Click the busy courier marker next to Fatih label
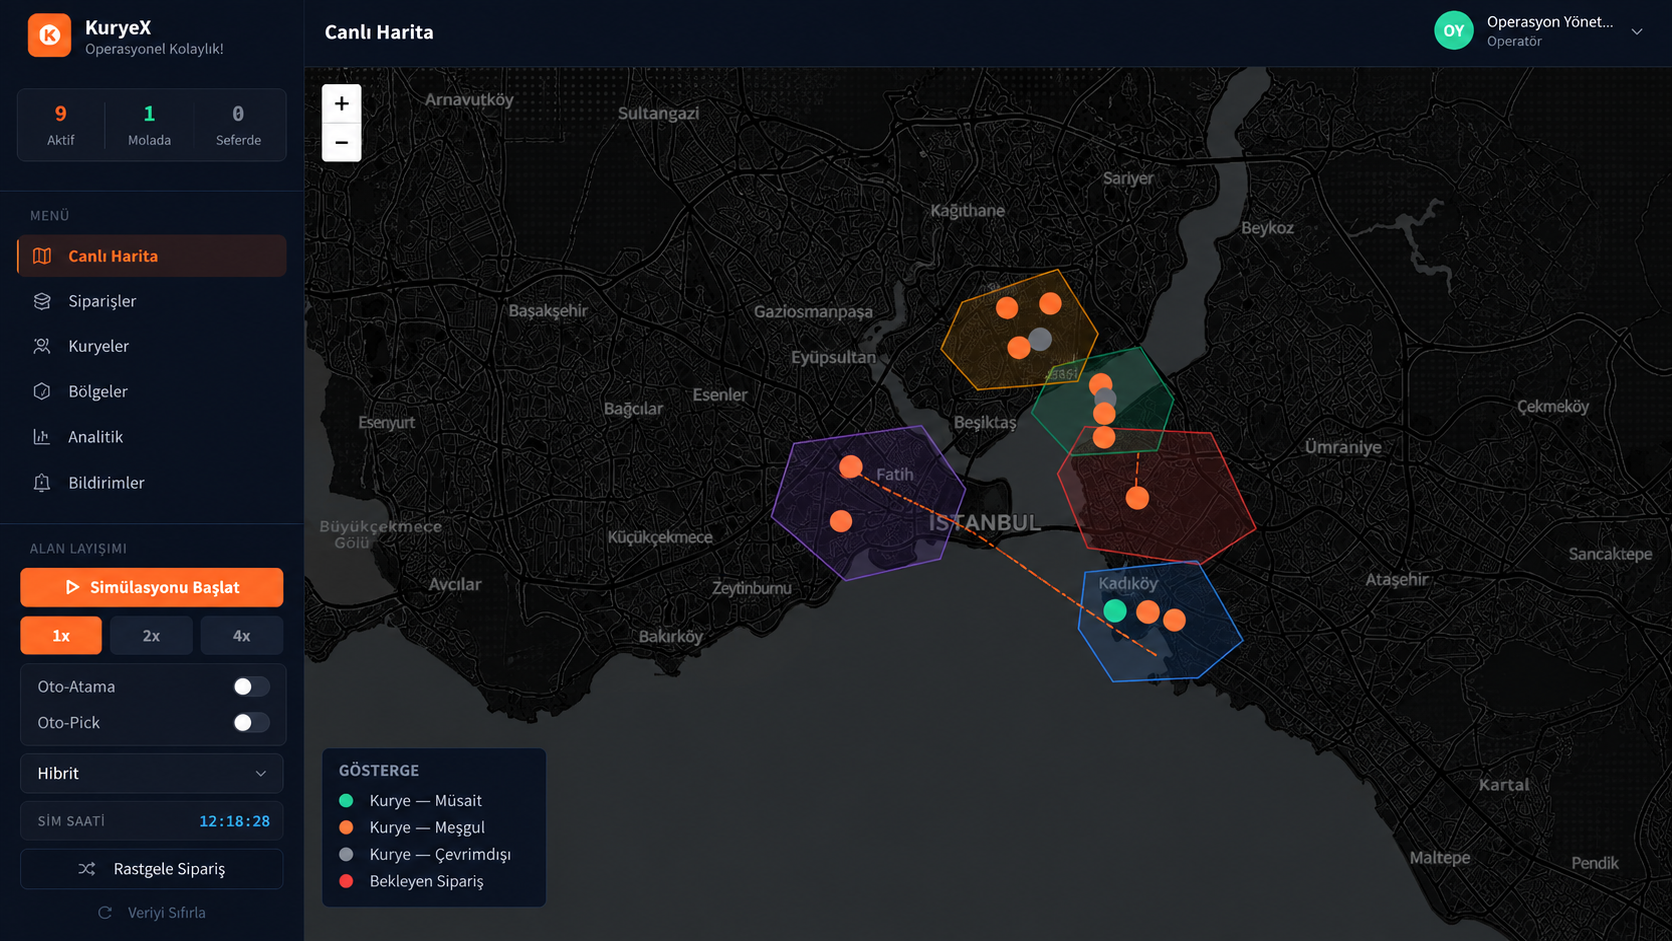This screenshot has height=941, width=1672. coord(851,467)
